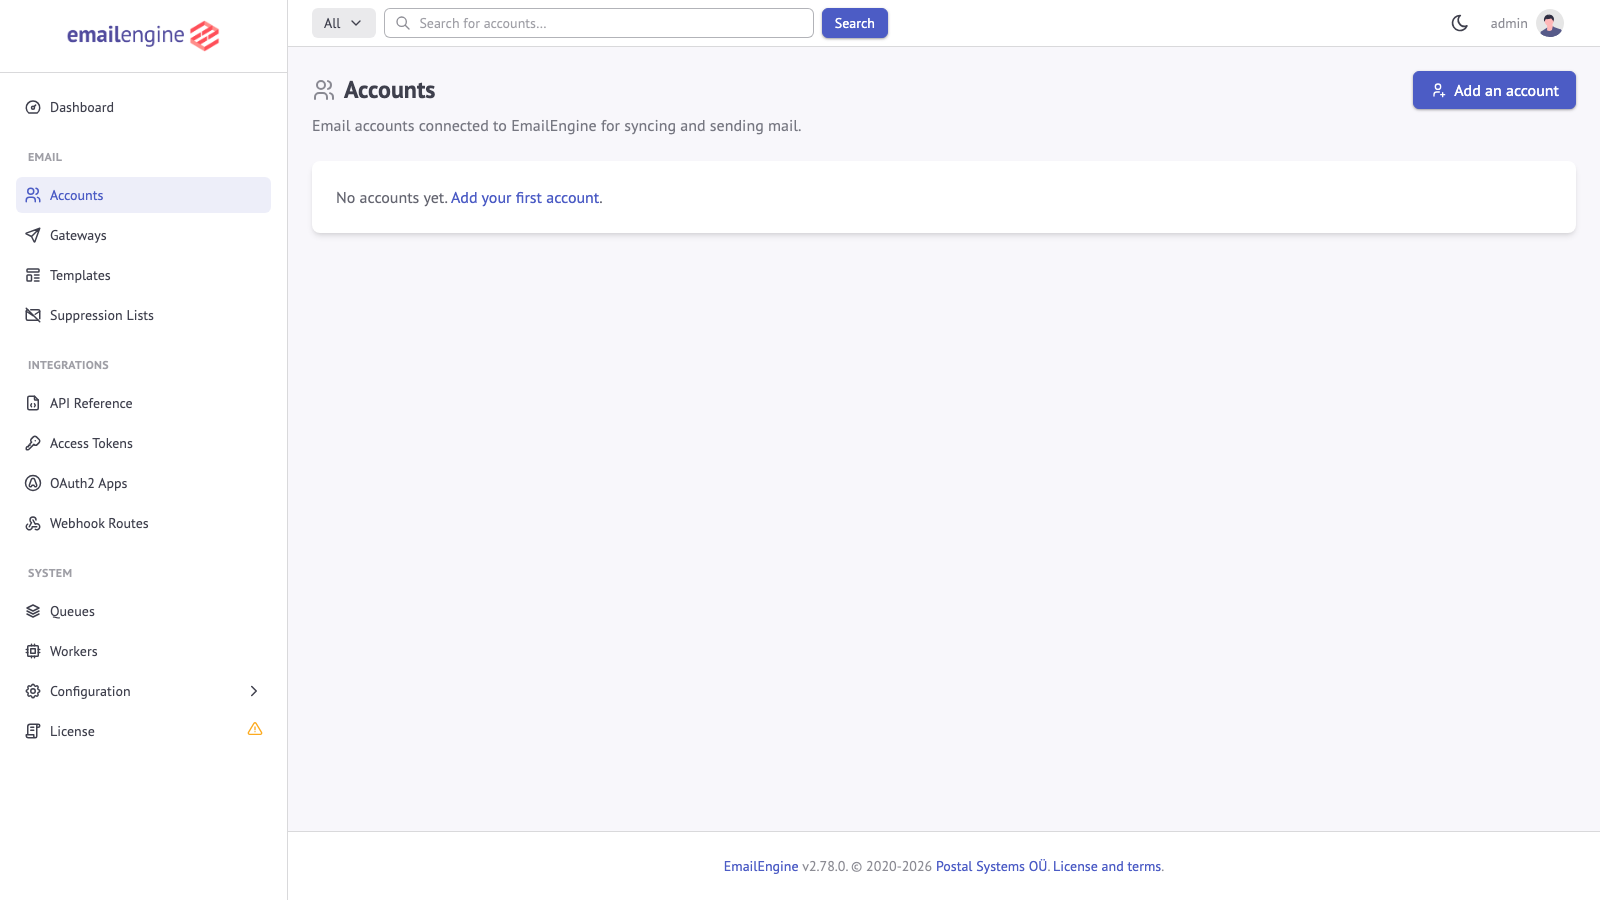1600x900 pixels.
Task: Toggle dark mode with moon icon
Action: tap(1460, 23)
